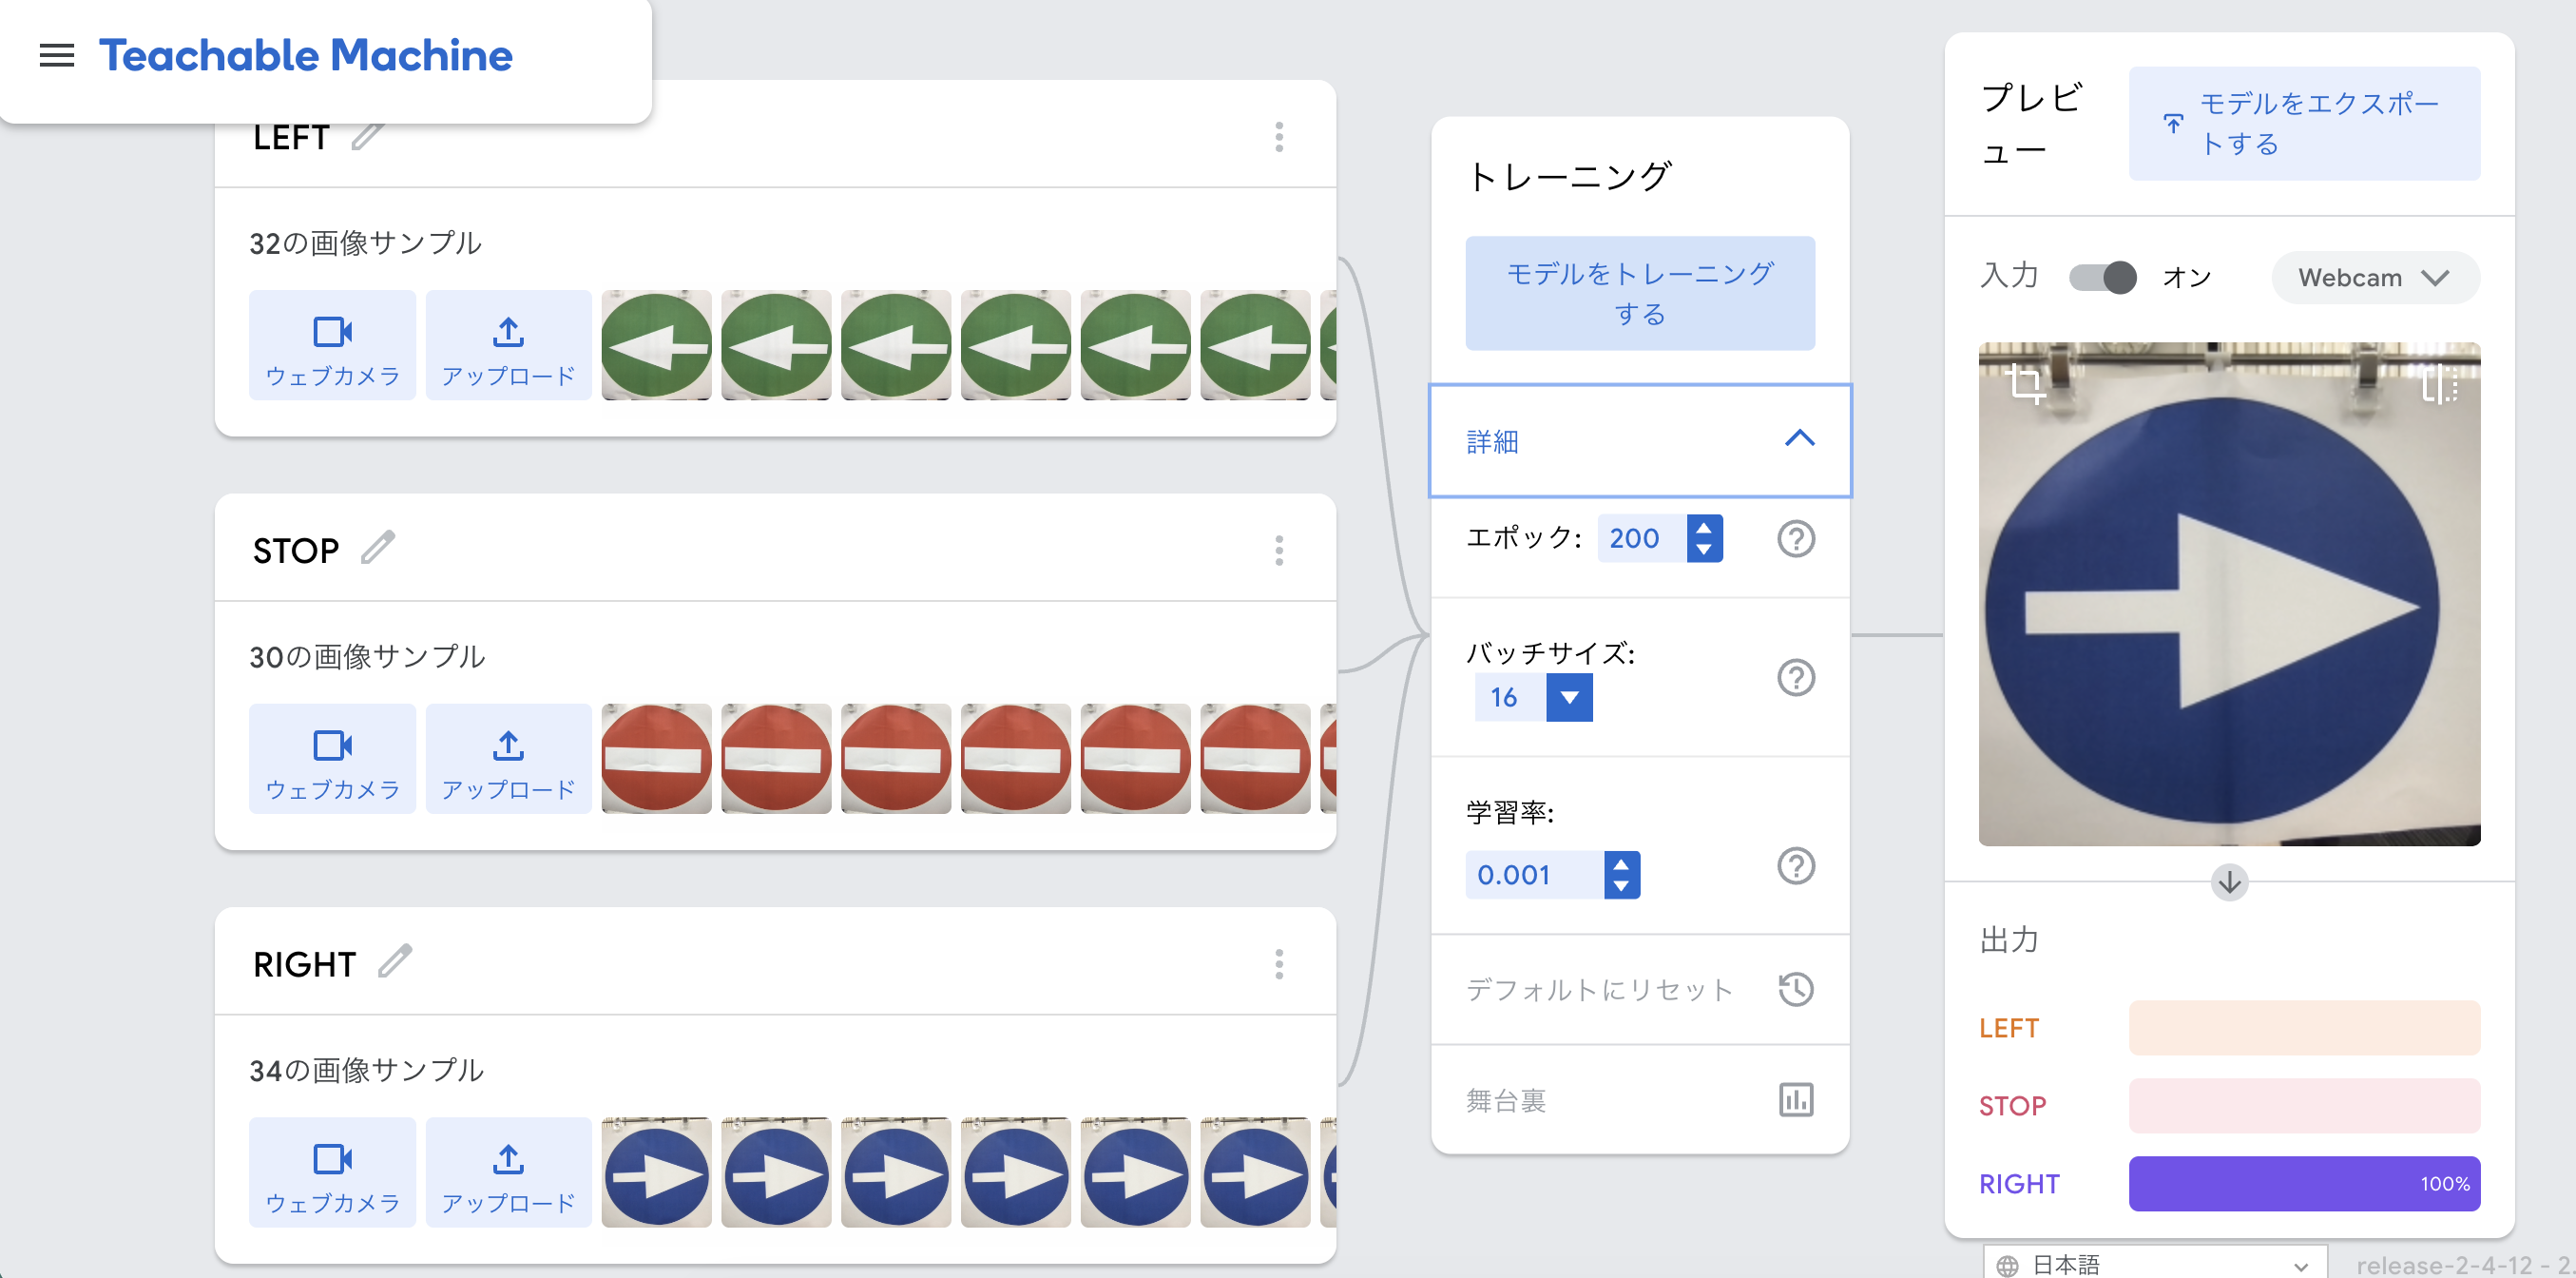Open help for エポック setting
This screenshot has width=2576, height=1278.
[x=1795, y=539]
